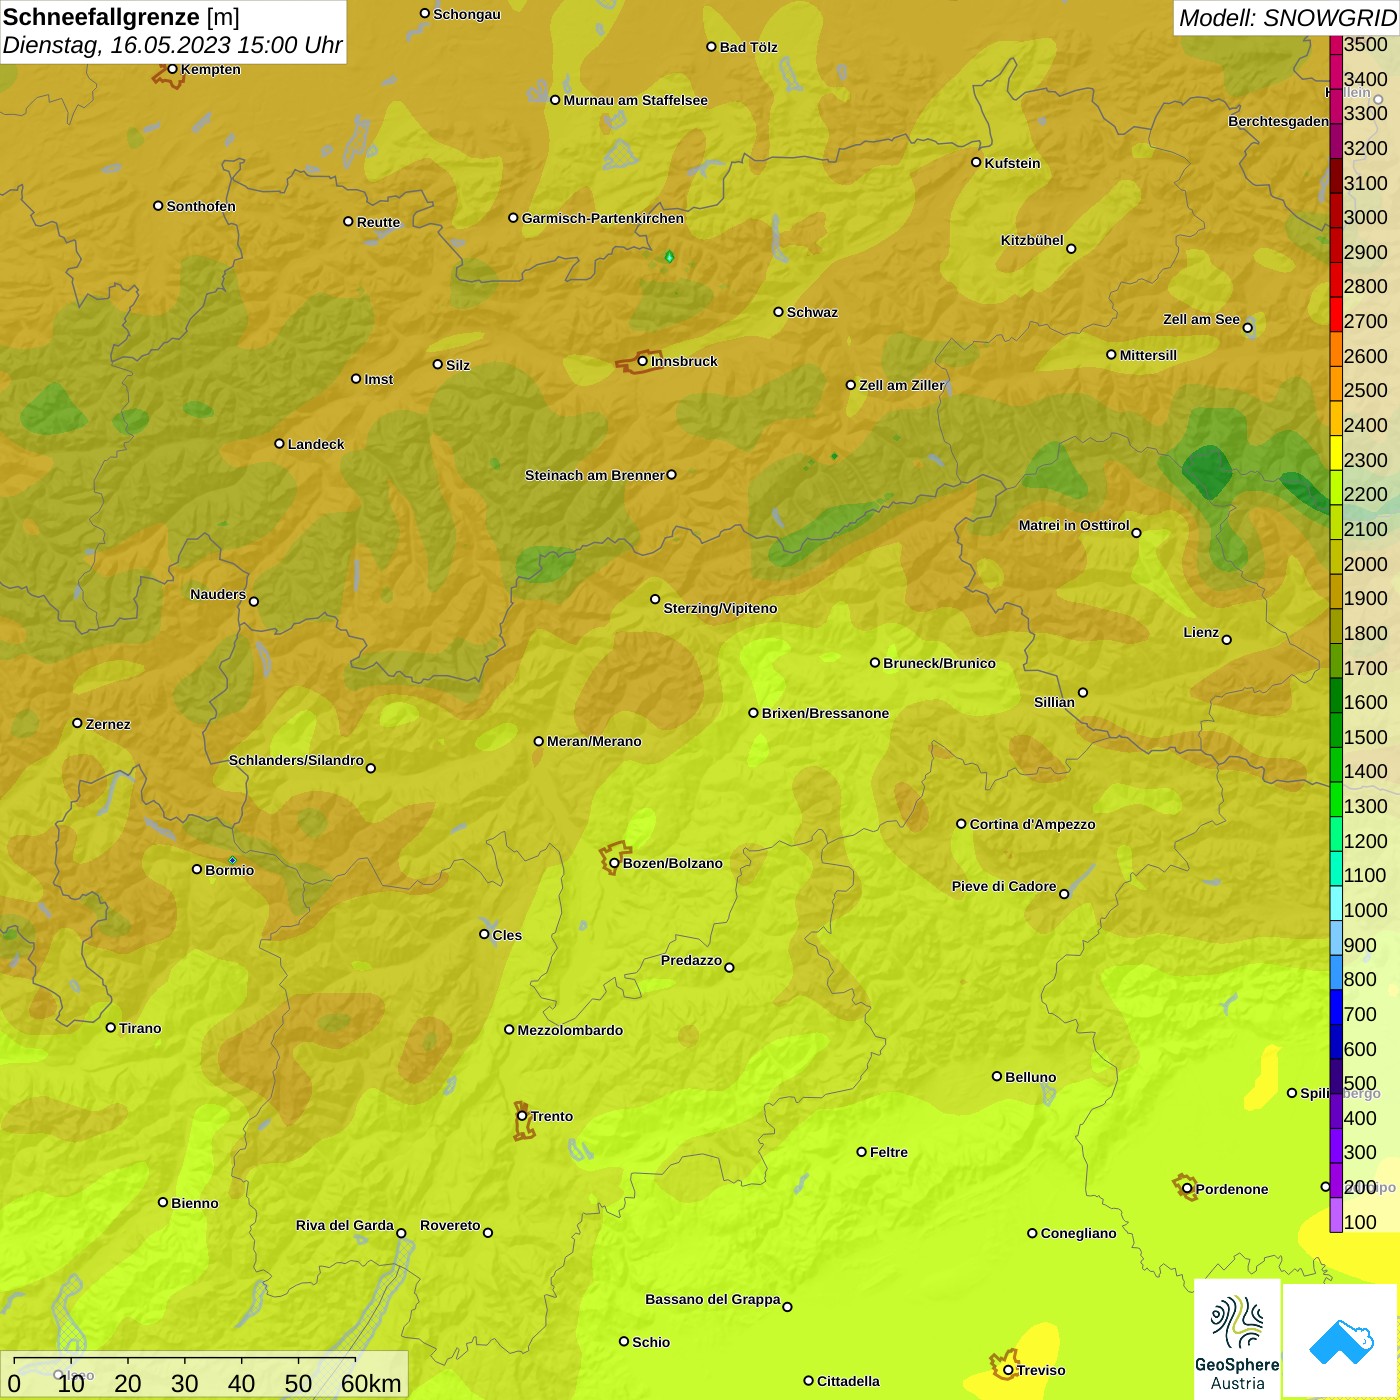The height and width of the screenshot is (1400, 1400).
Task: Click the 'Modell: SNOWGRID' label
Action: click(1287, 18)
